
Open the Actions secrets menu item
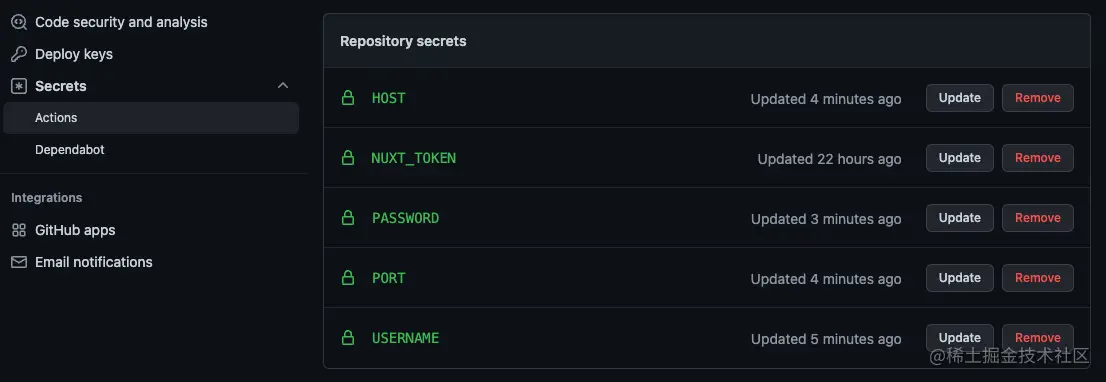click(151, 118)
